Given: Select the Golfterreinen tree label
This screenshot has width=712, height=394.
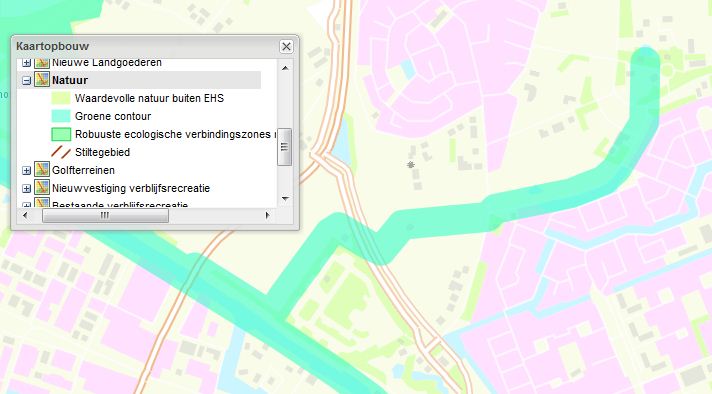Looking at the screenshot, I should click(83, 170).
